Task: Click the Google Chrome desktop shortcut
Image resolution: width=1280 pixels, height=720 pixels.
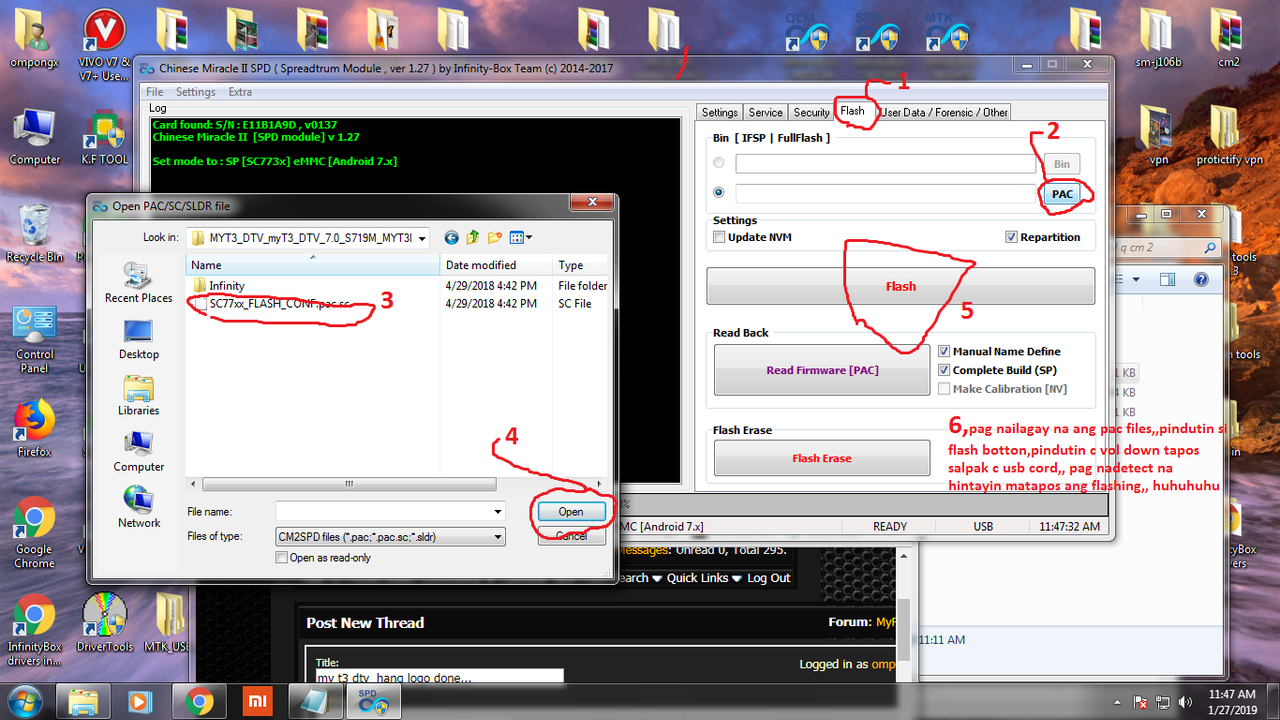Action: 33,532
